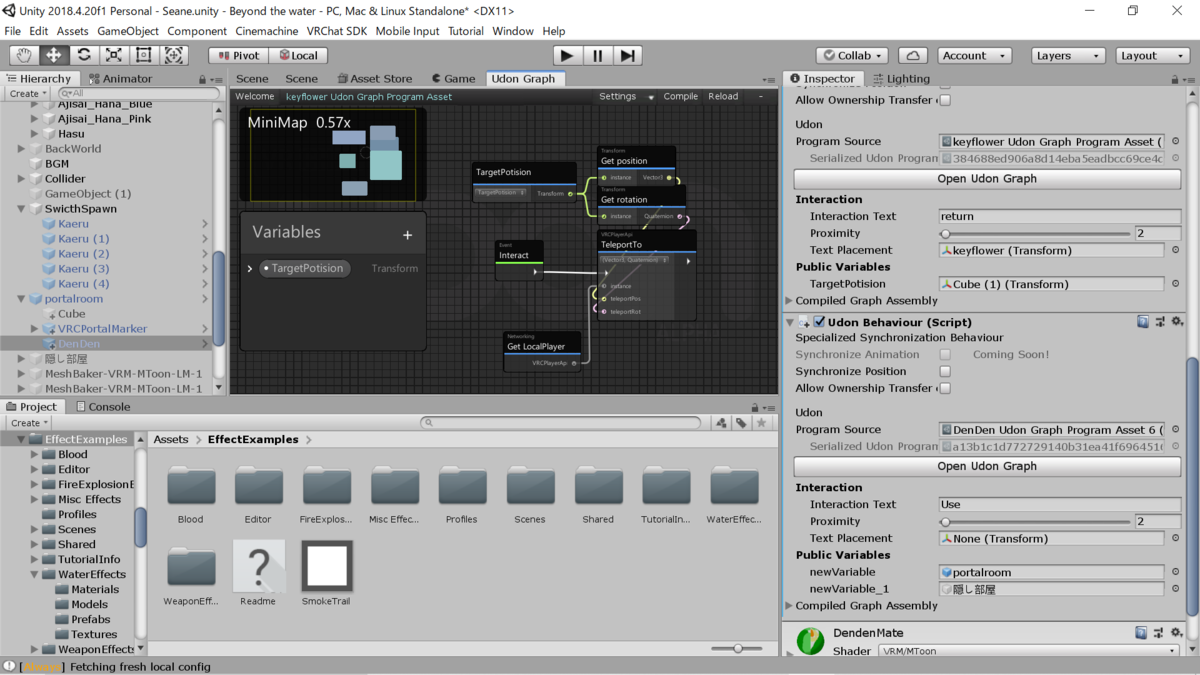Click the Pause button

[598, 55]
